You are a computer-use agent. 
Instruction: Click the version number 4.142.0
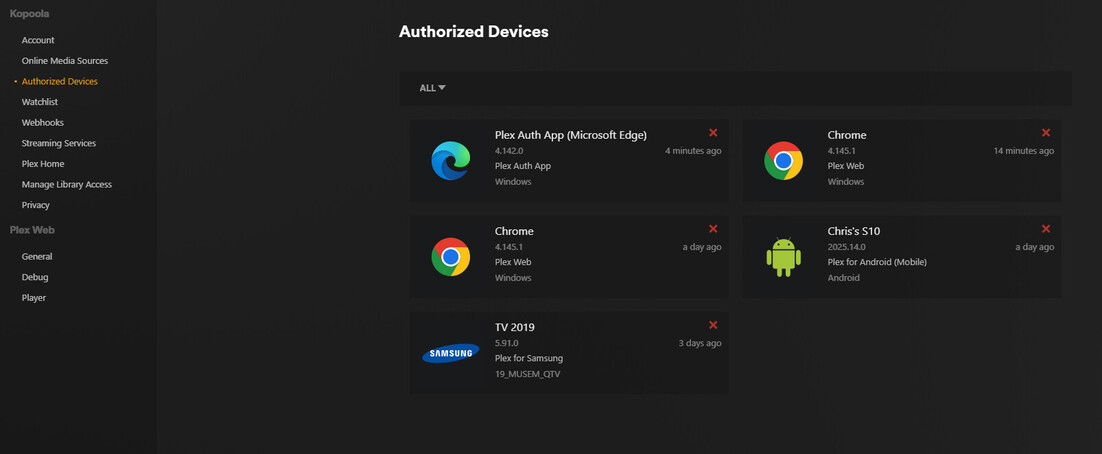point(509,150)
